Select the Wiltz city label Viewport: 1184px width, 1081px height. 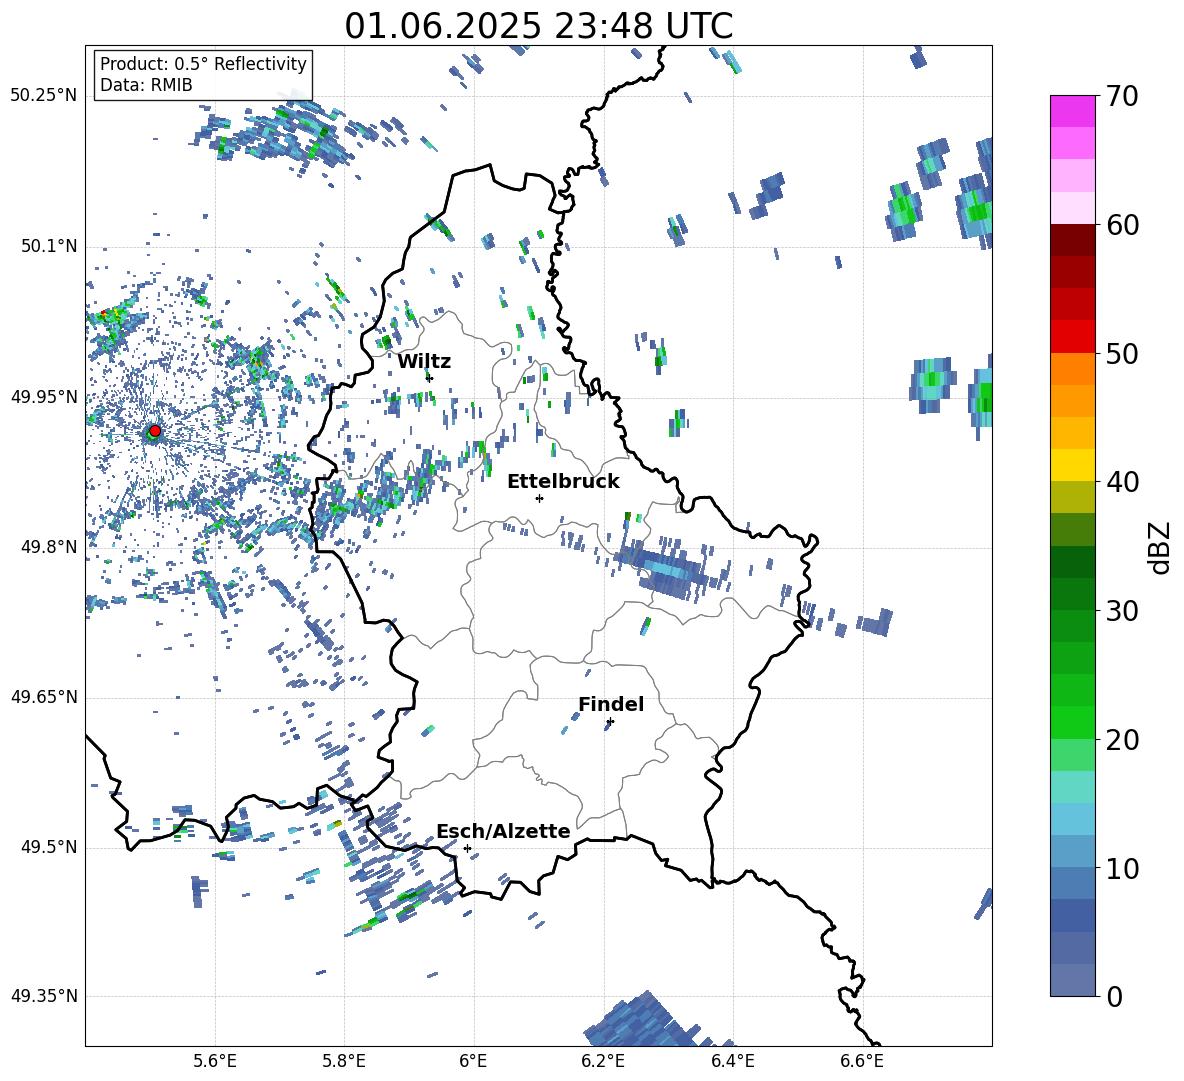click(x=424, y=362)
